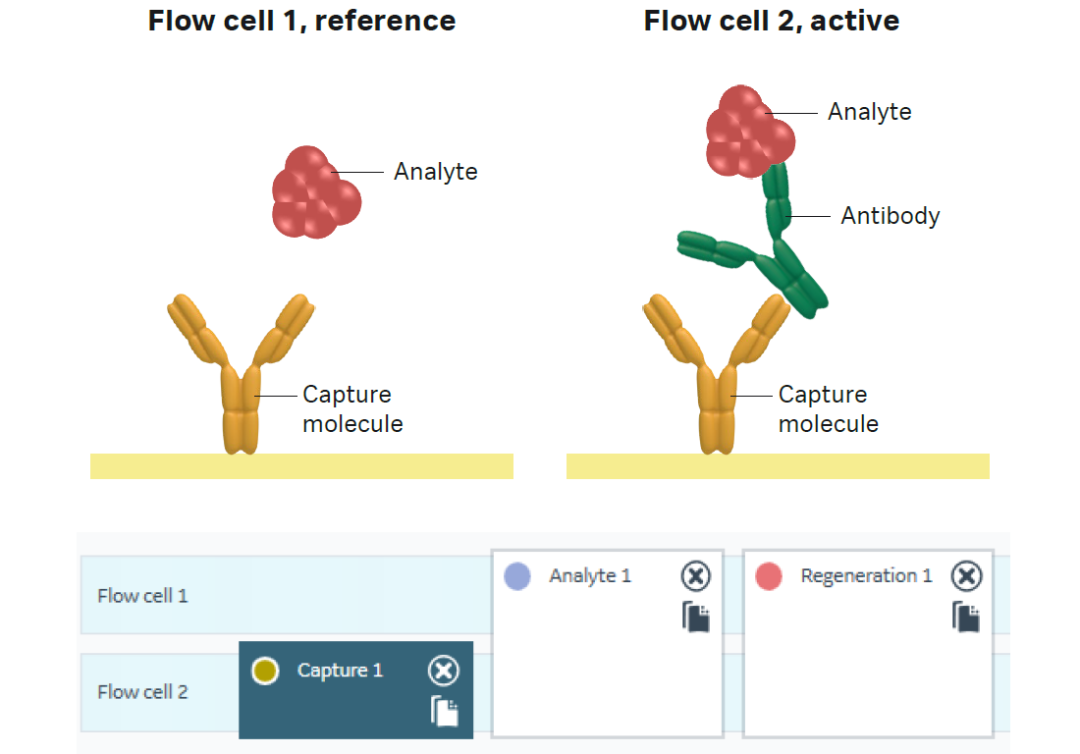Remove the Capture 1 step
Image resolution: width=1080 pixels, height=754 pixels.
[443, 671]
